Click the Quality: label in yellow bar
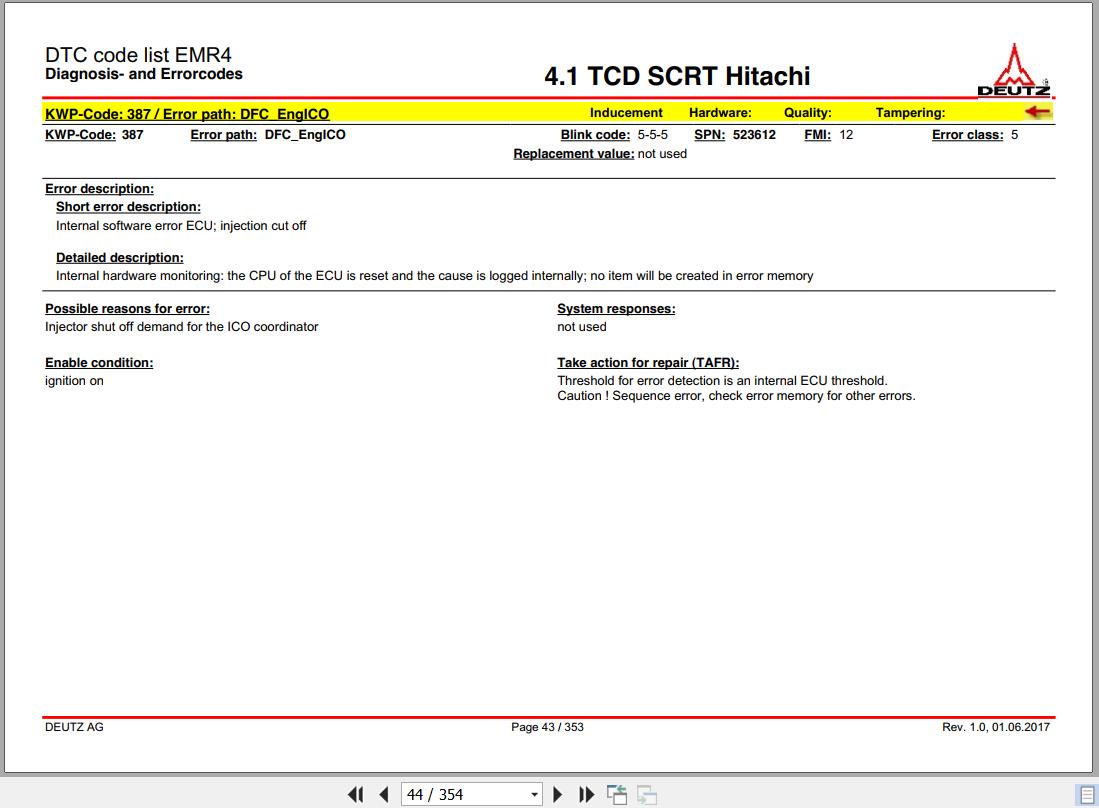Viewport: 1099px width, 808px height. coord(807,113)
